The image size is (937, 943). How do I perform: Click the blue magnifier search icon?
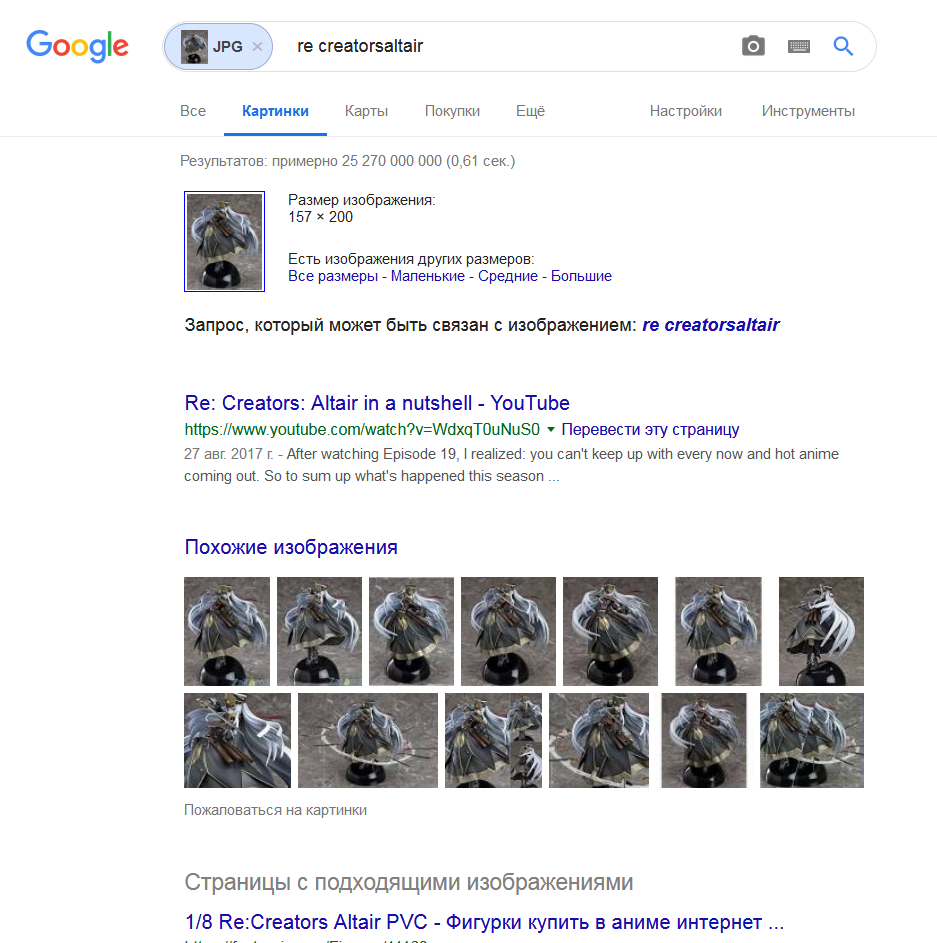point(843,46)
